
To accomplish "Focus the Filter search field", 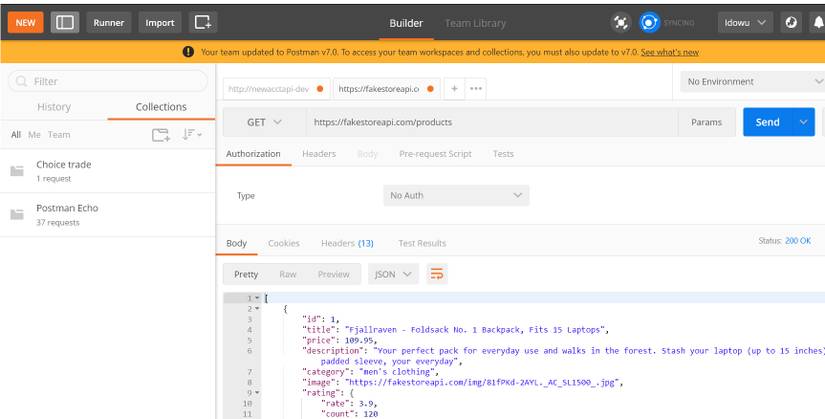I will 108,81.
